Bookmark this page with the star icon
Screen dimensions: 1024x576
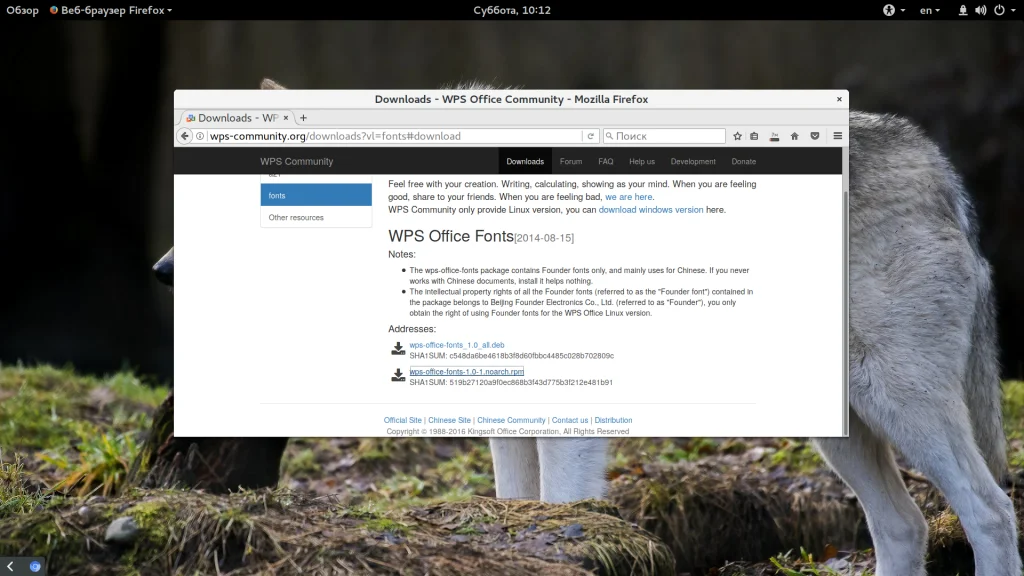tap(737, 136)
